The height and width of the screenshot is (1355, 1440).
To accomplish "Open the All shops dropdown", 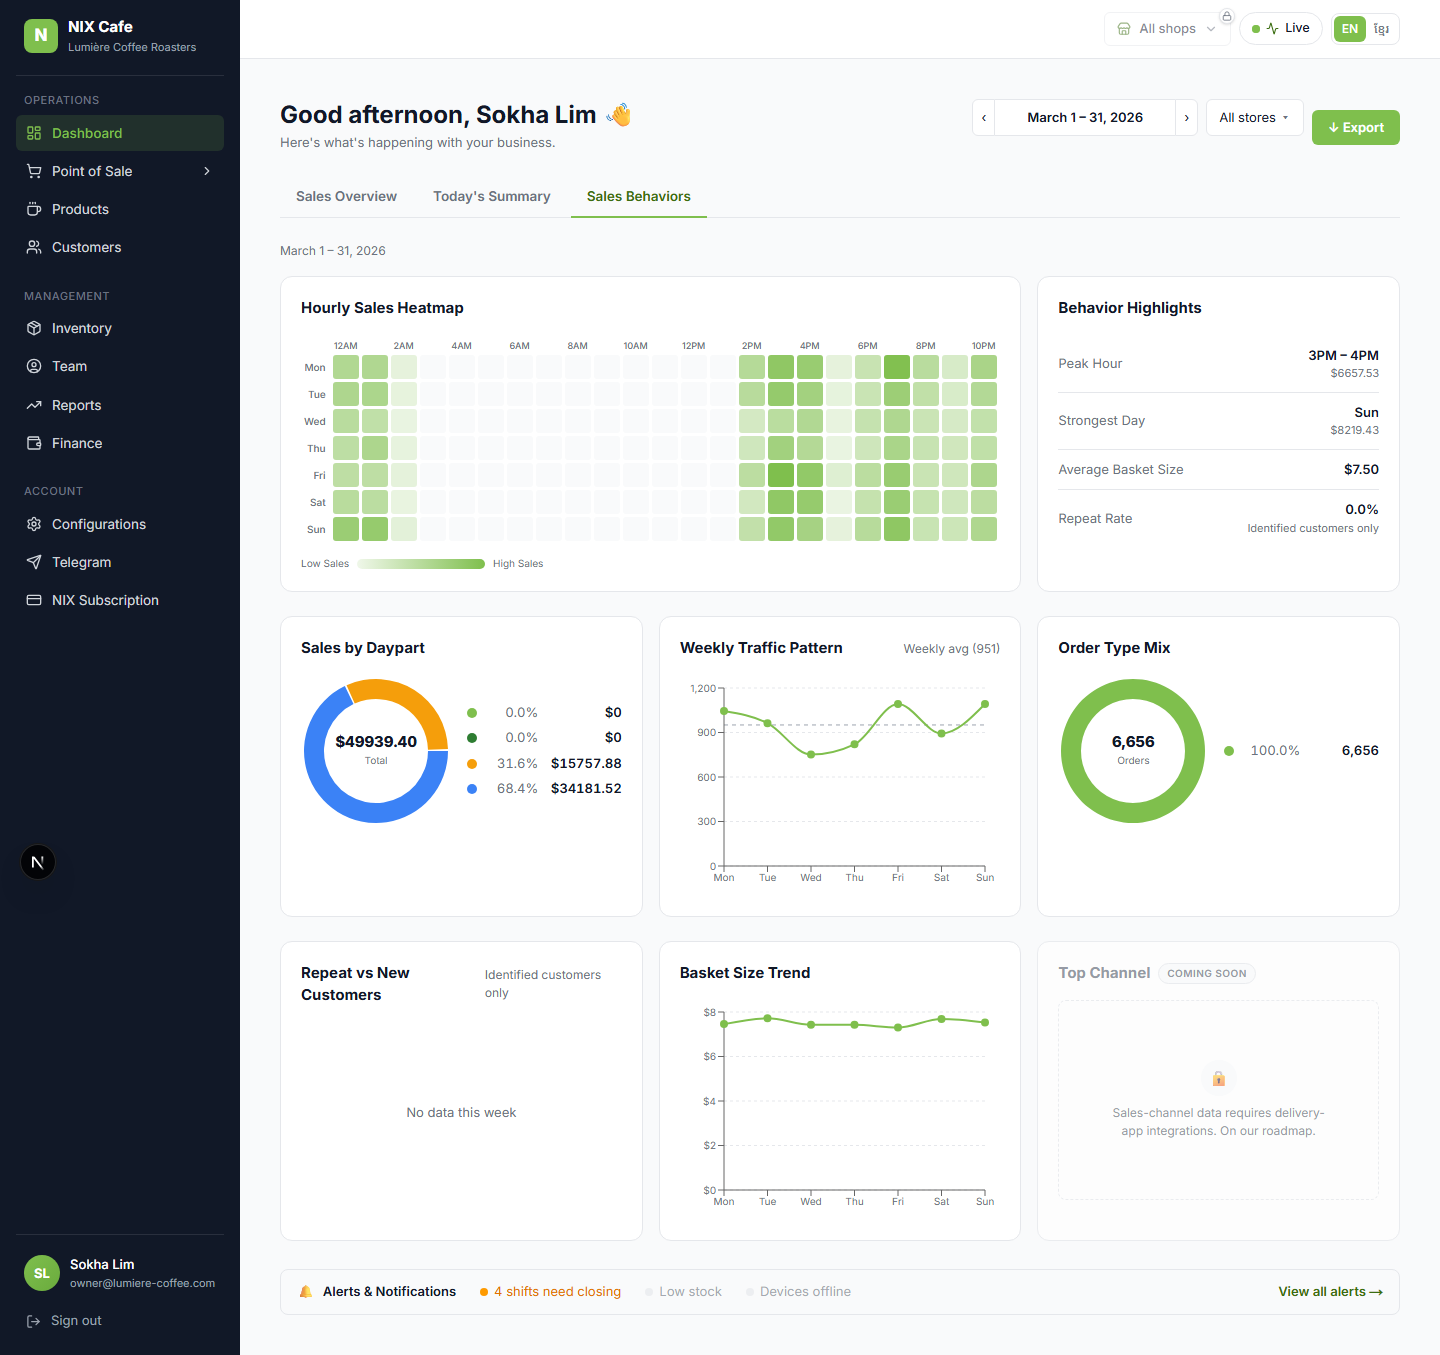I will (x=1167, y=29).
